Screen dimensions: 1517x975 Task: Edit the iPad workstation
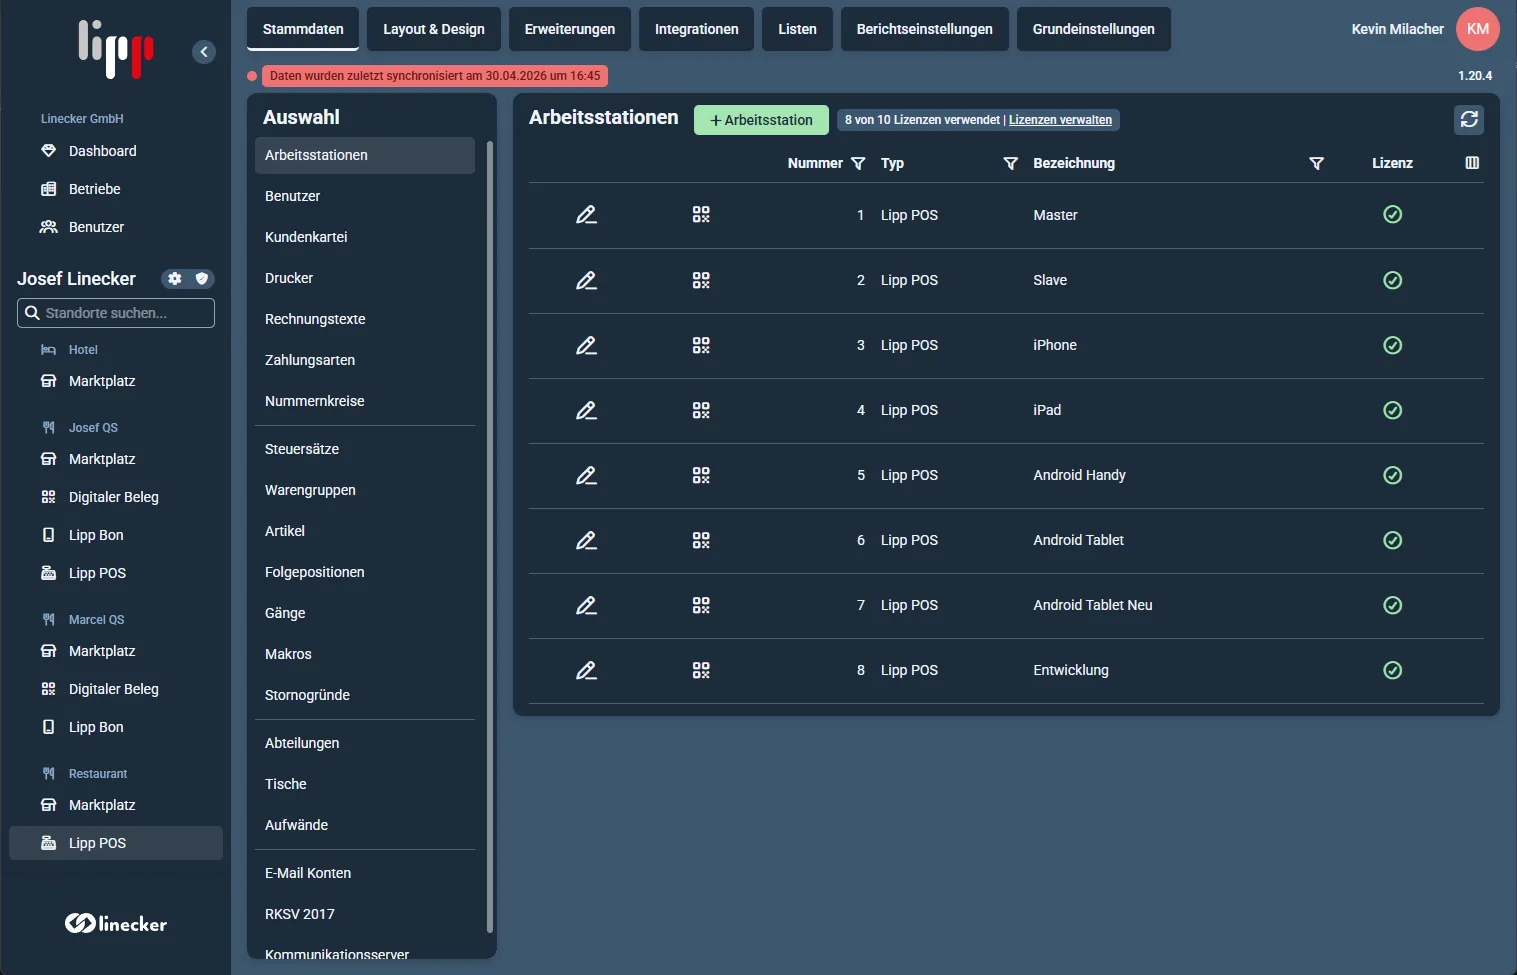coord(587,410)
